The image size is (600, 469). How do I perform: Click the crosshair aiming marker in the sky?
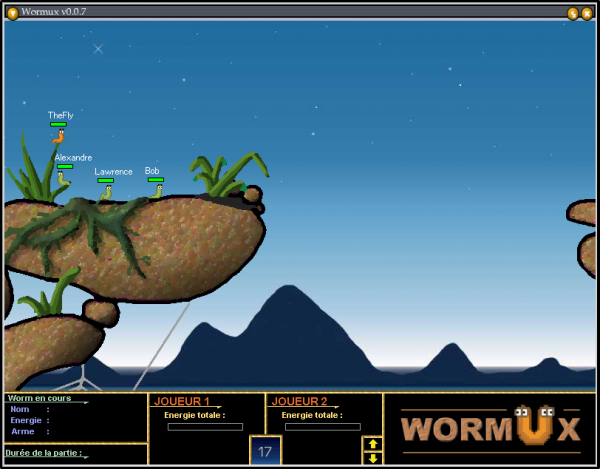click(98, 48)
